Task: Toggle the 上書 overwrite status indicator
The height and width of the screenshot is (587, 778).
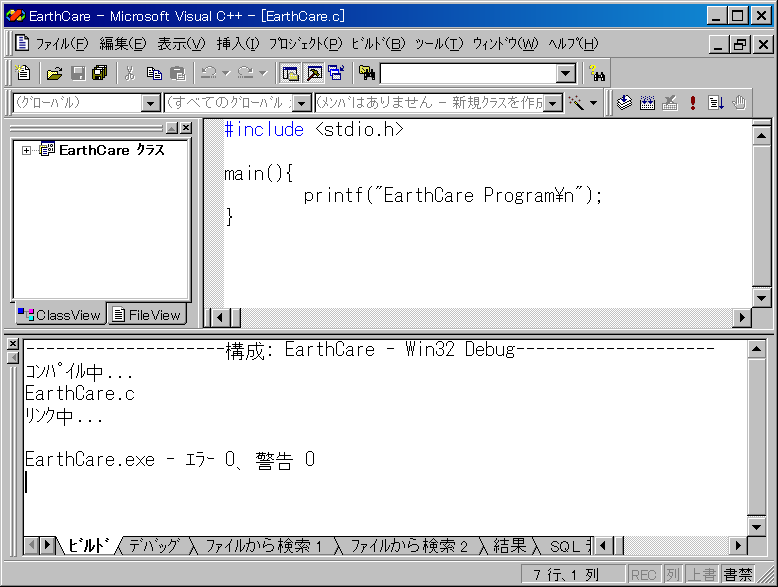Action: (x=702, y=575)
